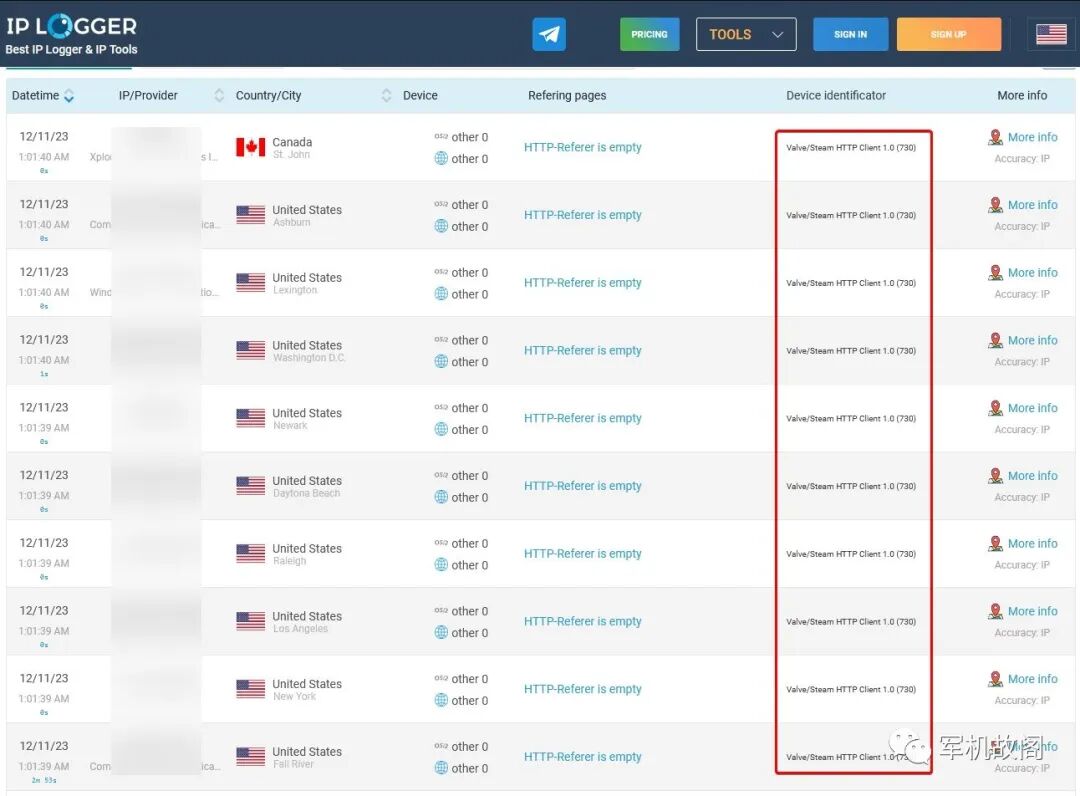Open More info for Lexington row
This screenshot has width=1080, height=796.
[x=1032, y=273]
